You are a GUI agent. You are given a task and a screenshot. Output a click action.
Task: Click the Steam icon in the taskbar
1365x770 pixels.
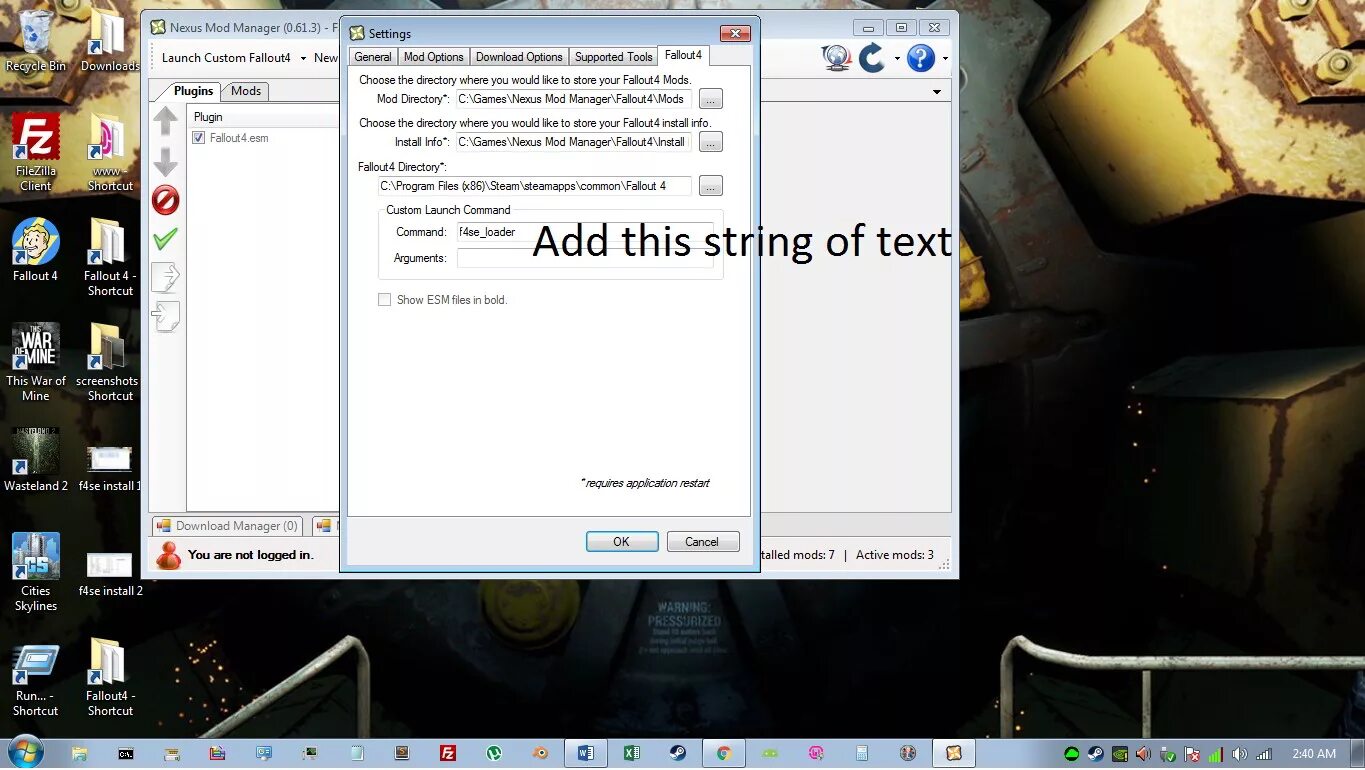tap(678, 754)
